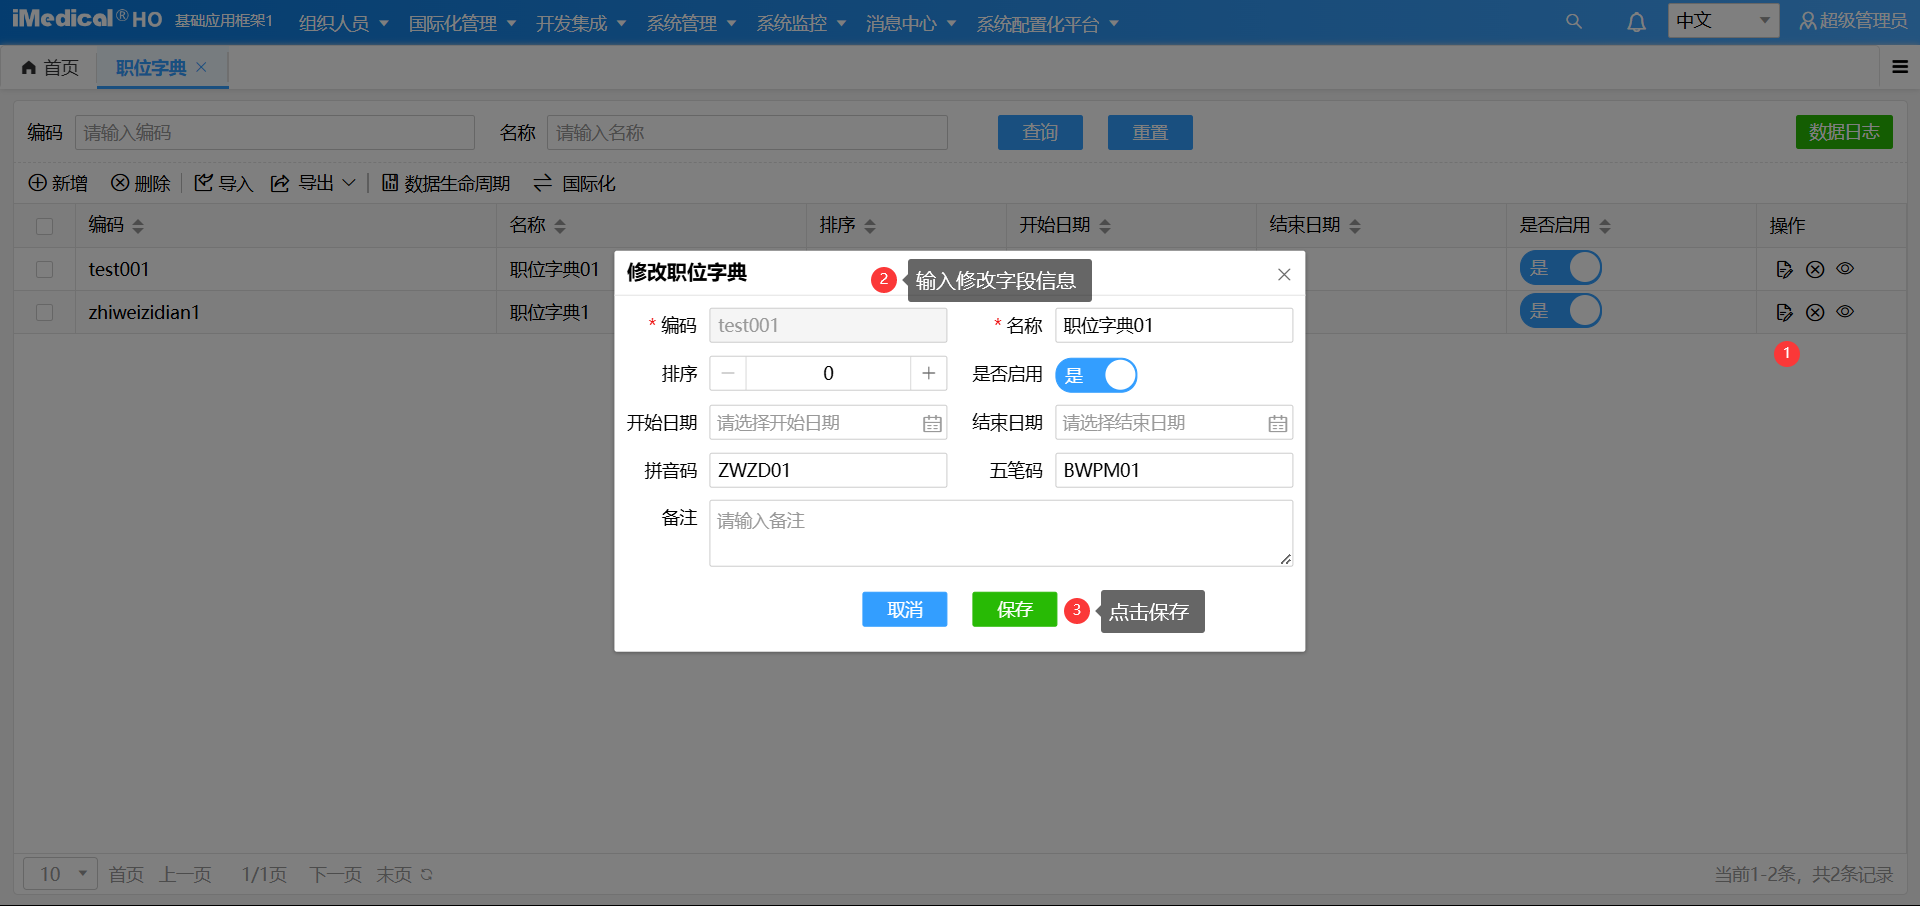Open the notification bell icon
The width and height of the screenshot is (1920, 906).
(1636, 21)
